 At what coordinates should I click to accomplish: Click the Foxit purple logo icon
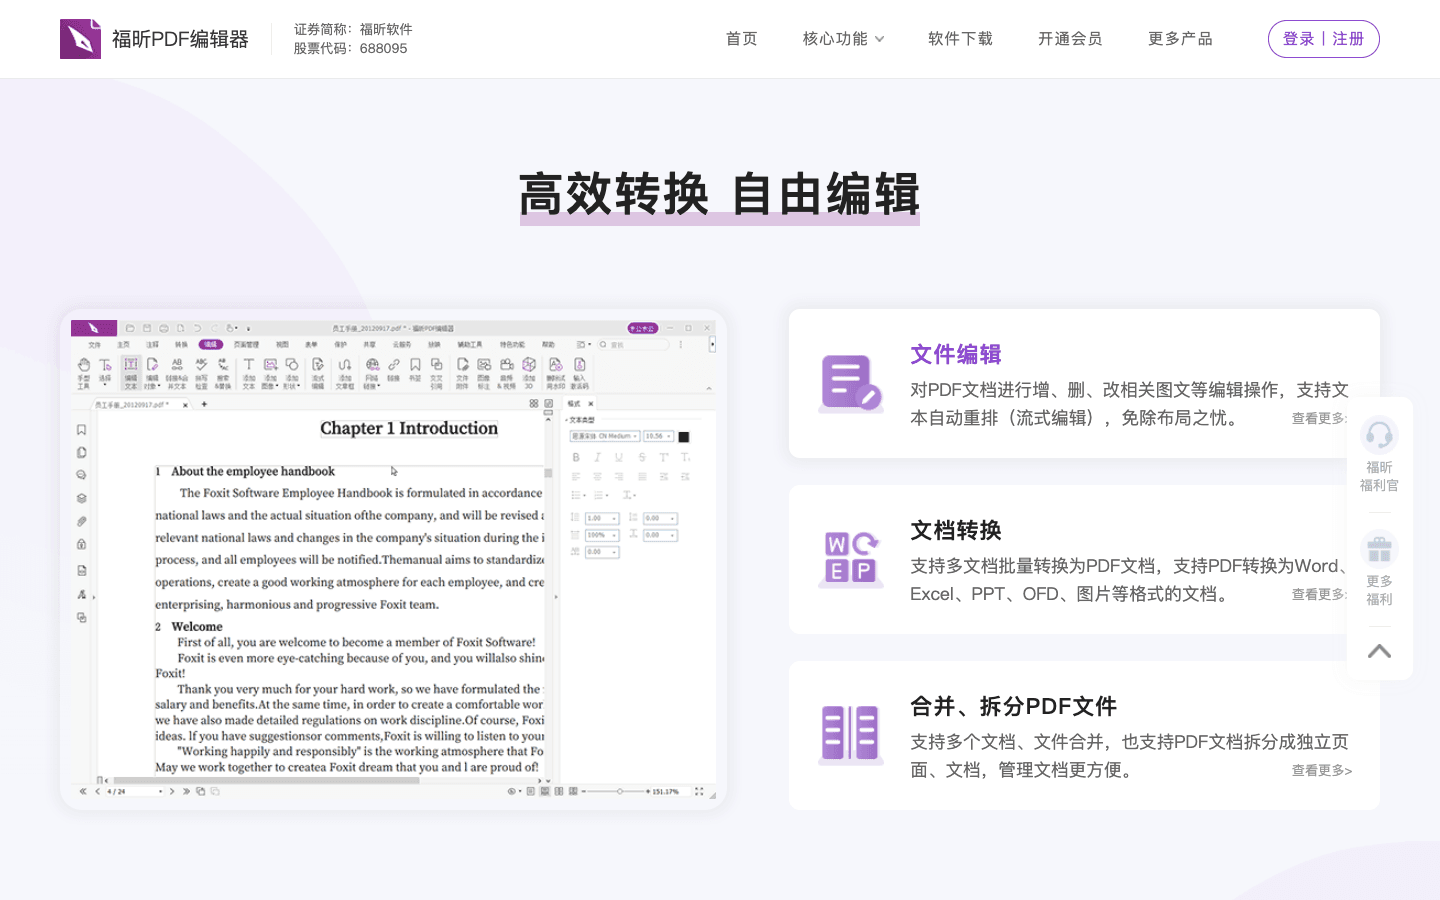(80, 39)
